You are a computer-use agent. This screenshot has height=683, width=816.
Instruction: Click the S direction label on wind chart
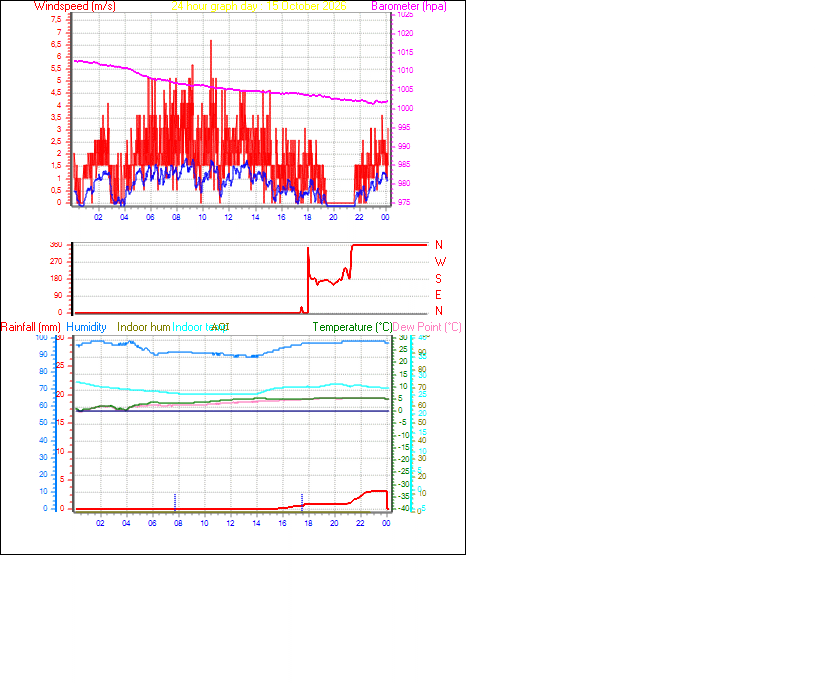tap(438, 279)
